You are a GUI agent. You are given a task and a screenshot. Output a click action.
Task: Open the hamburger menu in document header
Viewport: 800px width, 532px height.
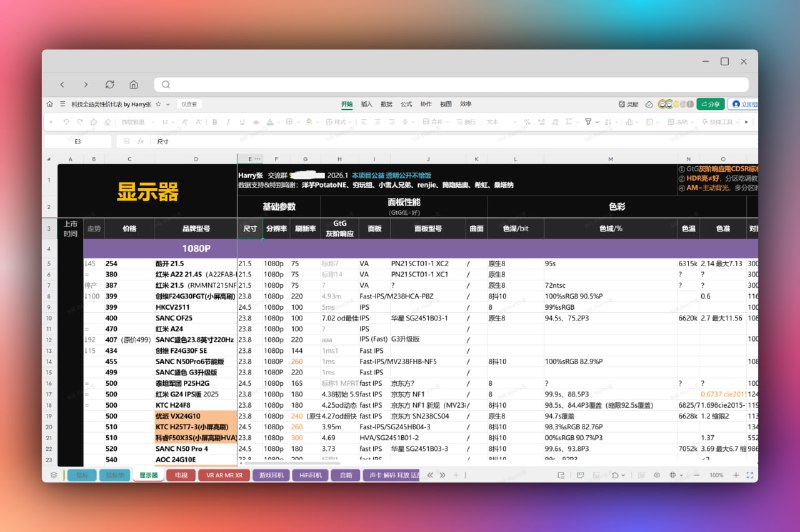point(62,104)
